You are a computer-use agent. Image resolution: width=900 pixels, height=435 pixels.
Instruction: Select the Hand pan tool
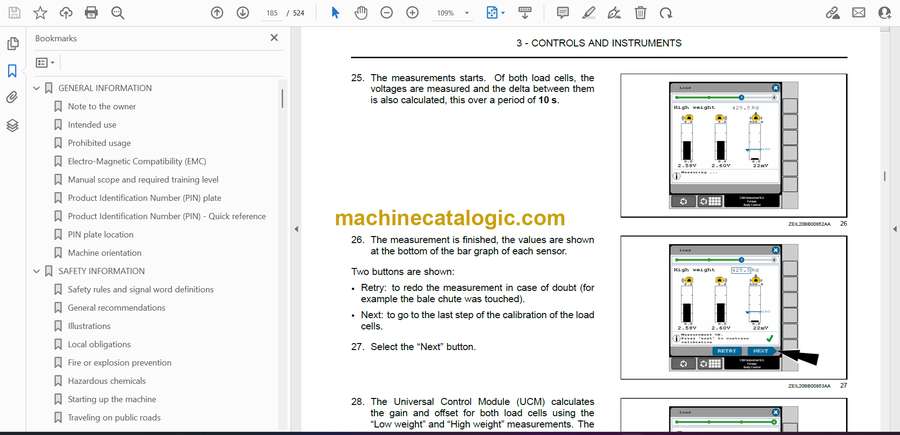click(x=360, y=13)
